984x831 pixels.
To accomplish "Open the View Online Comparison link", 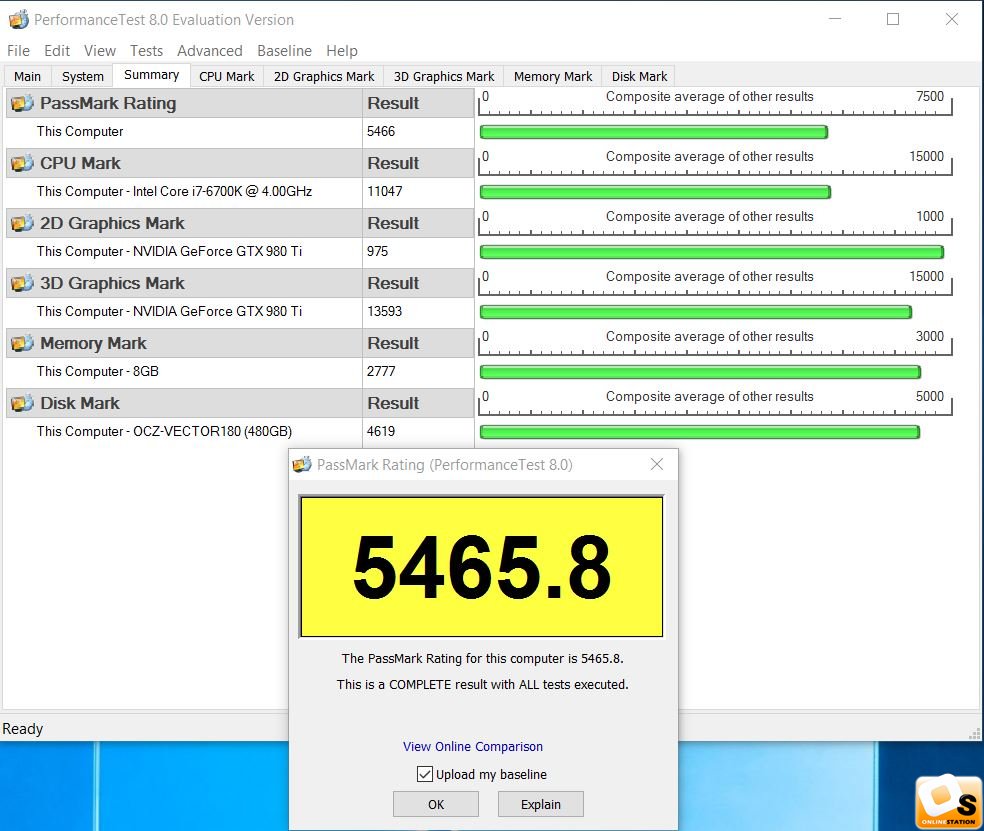I will 473,746.
